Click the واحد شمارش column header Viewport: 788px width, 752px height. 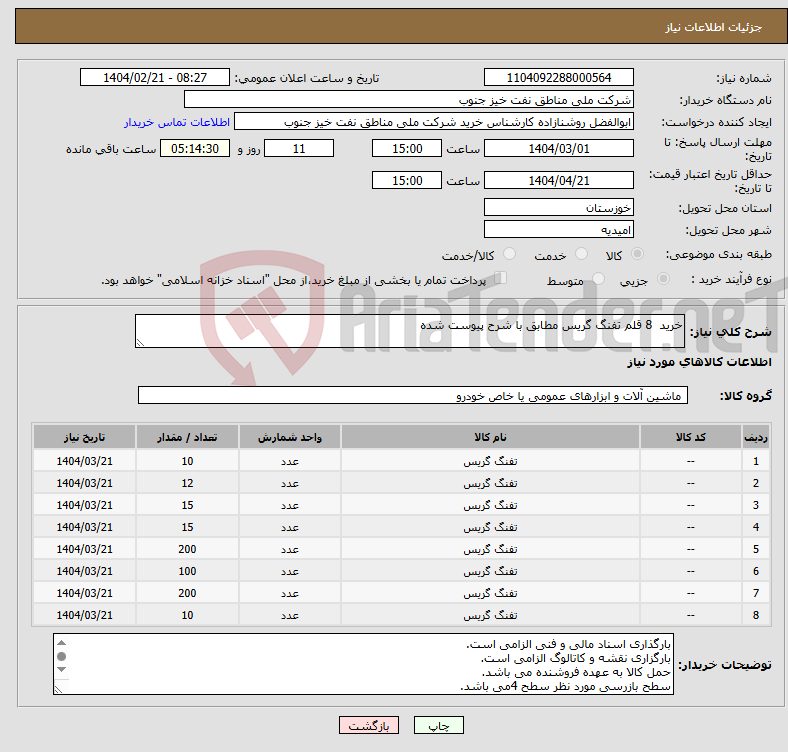(x=290, y=437)
